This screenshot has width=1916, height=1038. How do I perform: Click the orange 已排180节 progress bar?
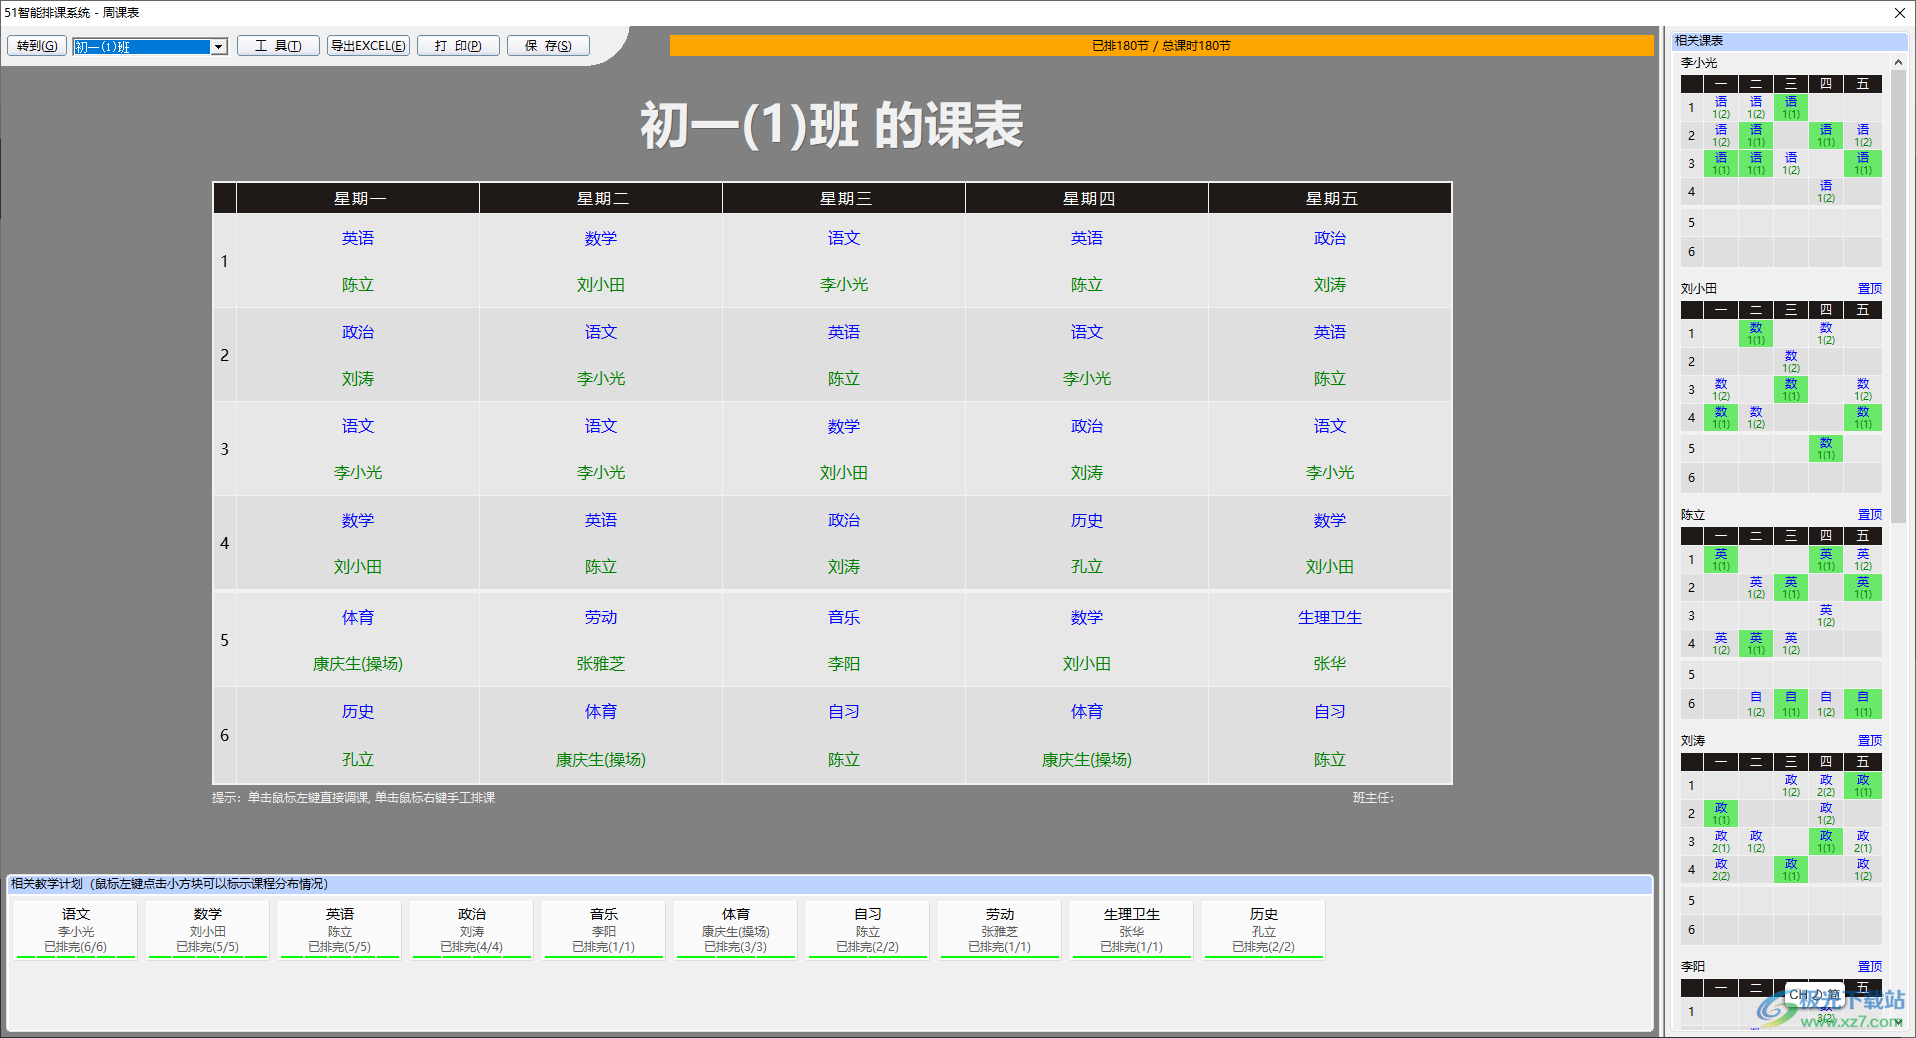pyautogui.click(x=1161, y=46)
